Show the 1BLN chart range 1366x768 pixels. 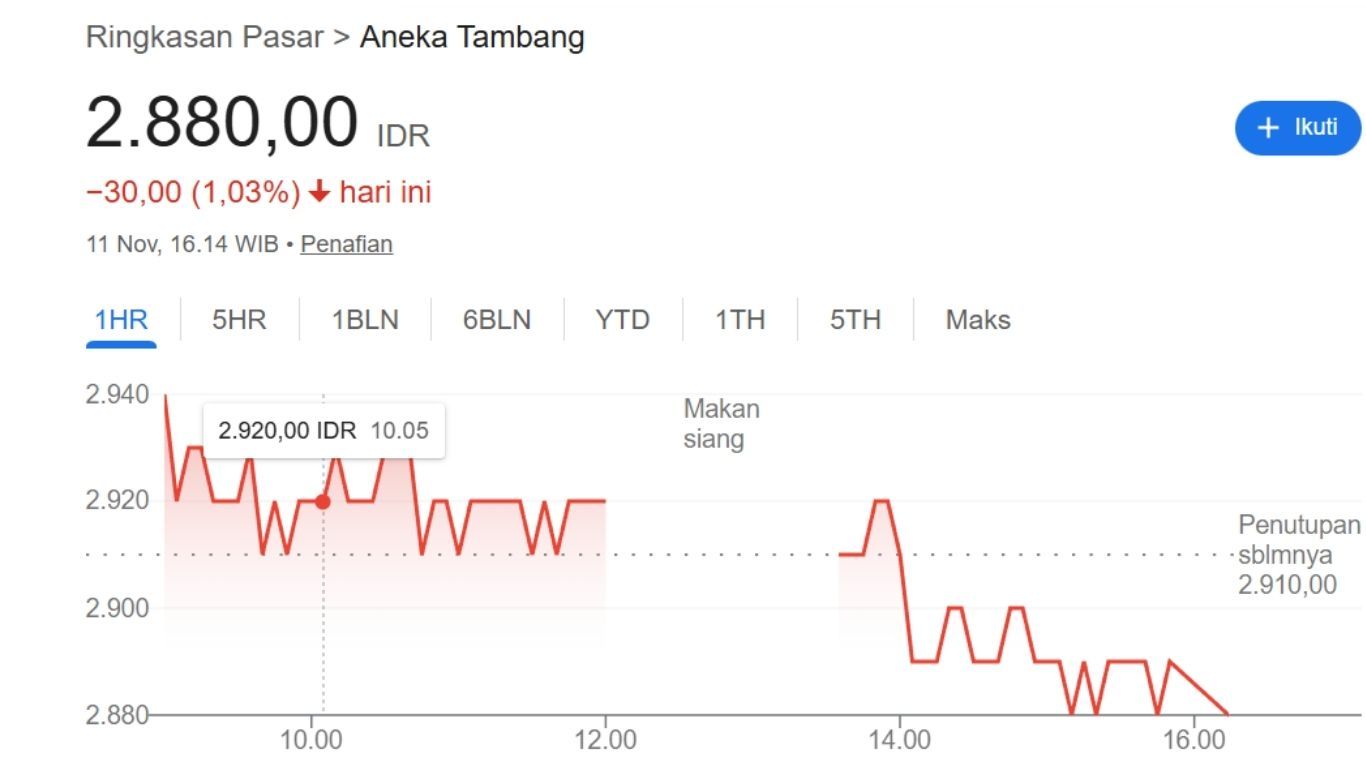pyautogui.click(x=365, y=320)
